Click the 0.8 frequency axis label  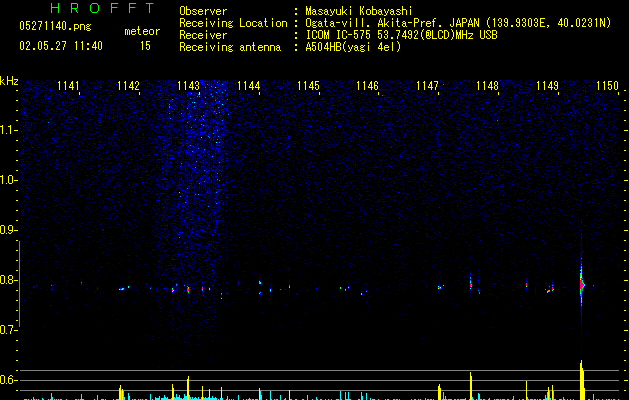[8, 280]
